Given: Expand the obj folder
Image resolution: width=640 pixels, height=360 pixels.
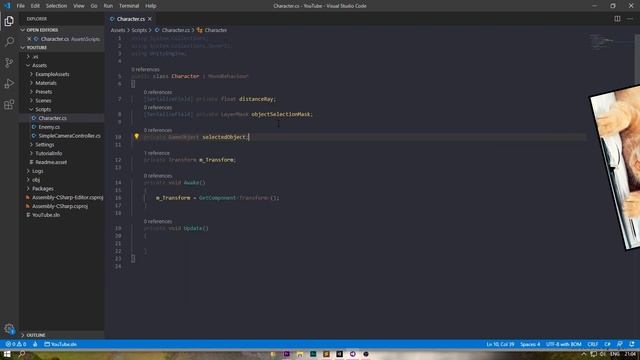Looking at the screenshot, I should pos(36,180).
